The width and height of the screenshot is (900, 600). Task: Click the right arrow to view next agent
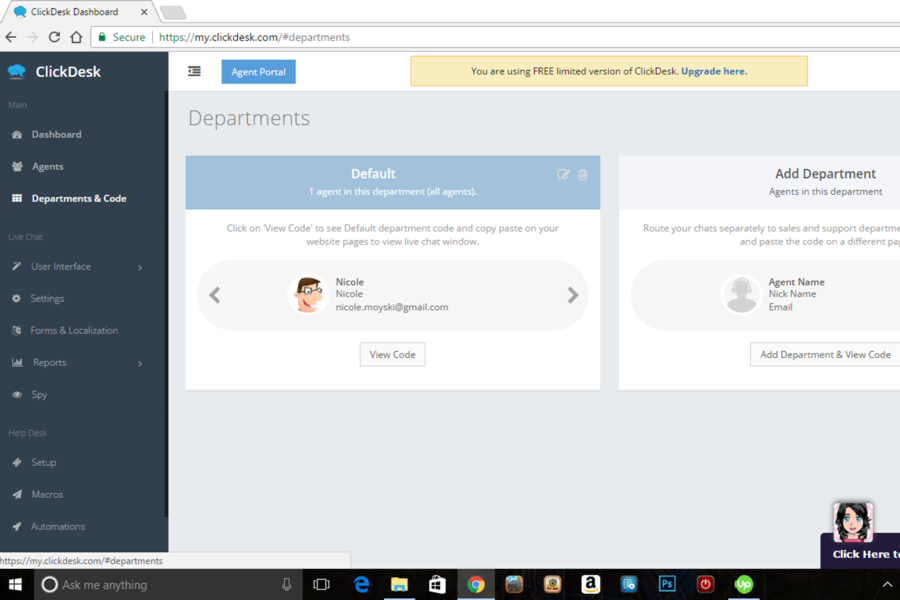pos(572,295)
